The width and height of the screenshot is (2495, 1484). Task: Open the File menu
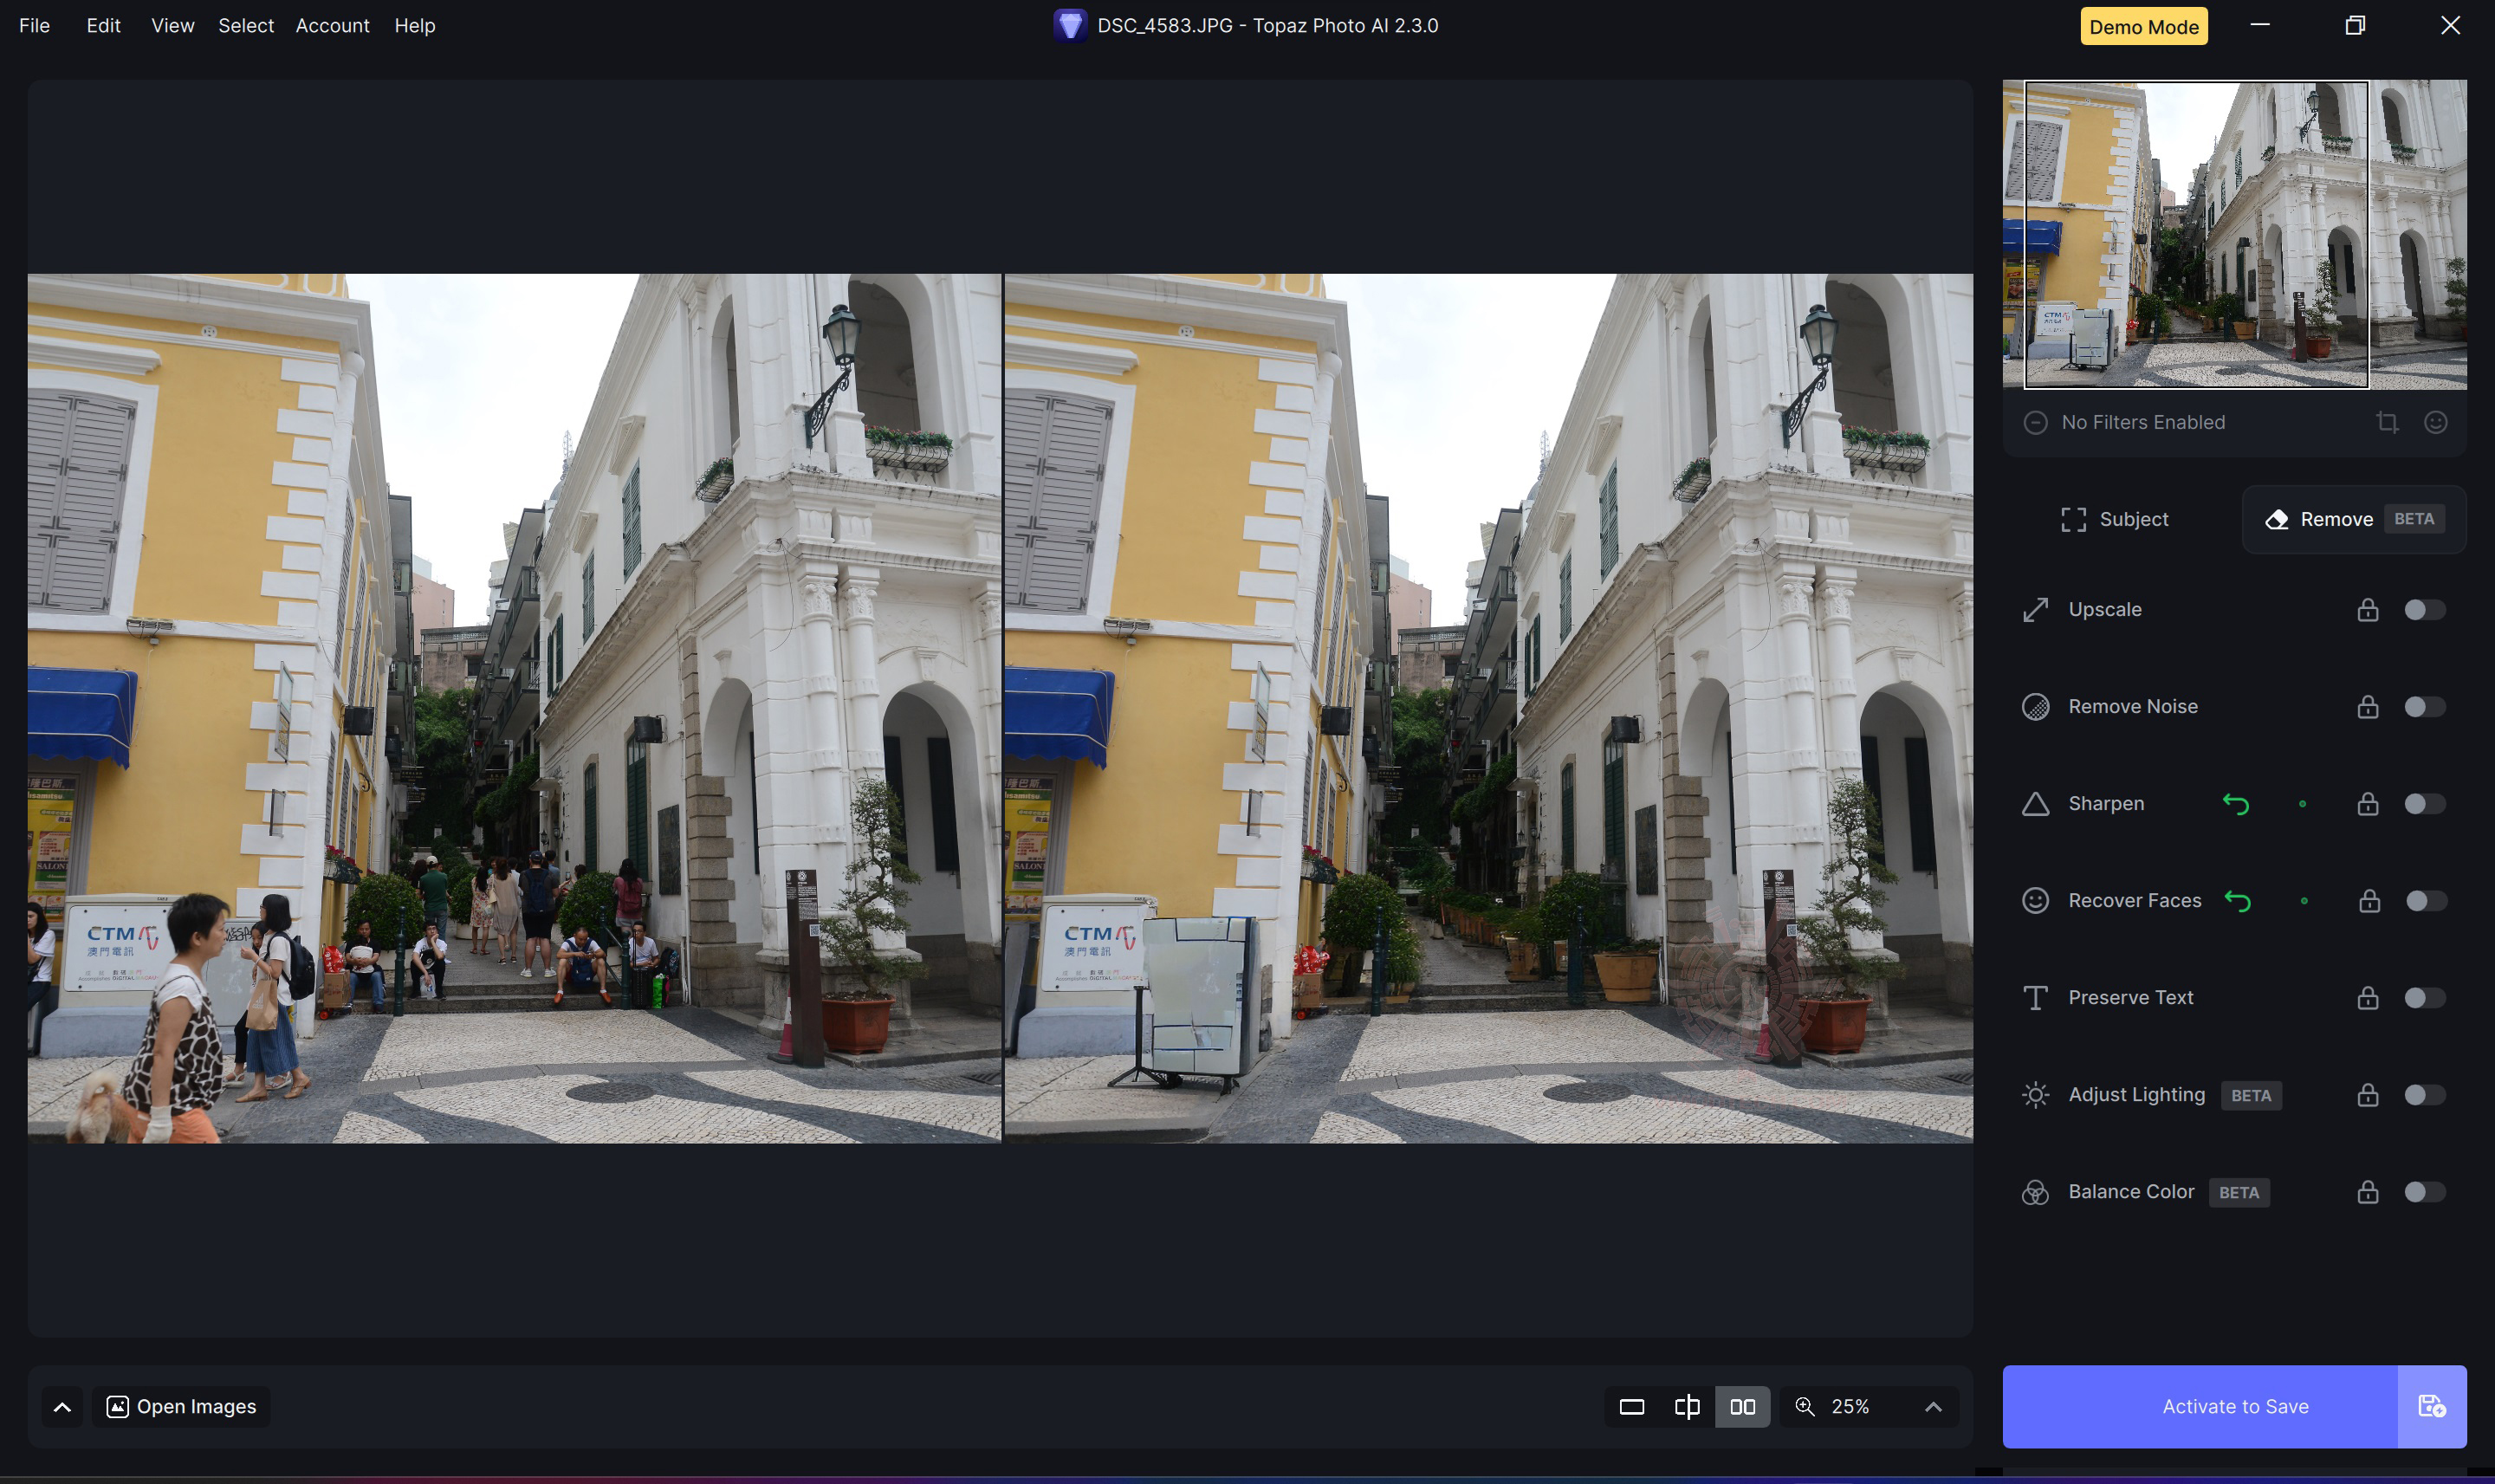[x=34, y=26]
